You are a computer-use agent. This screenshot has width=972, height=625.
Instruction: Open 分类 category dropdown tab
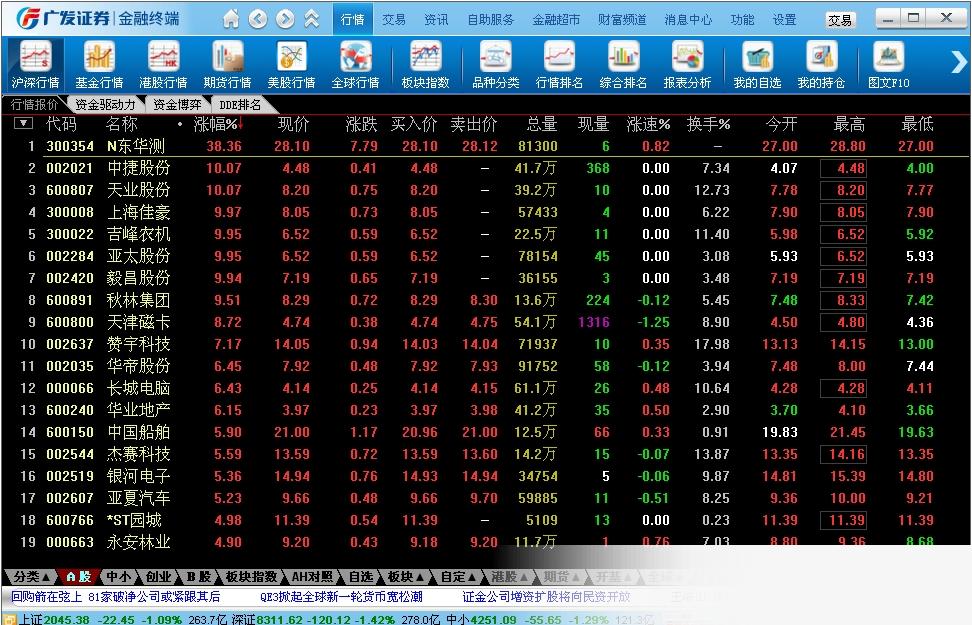[30, 577]
